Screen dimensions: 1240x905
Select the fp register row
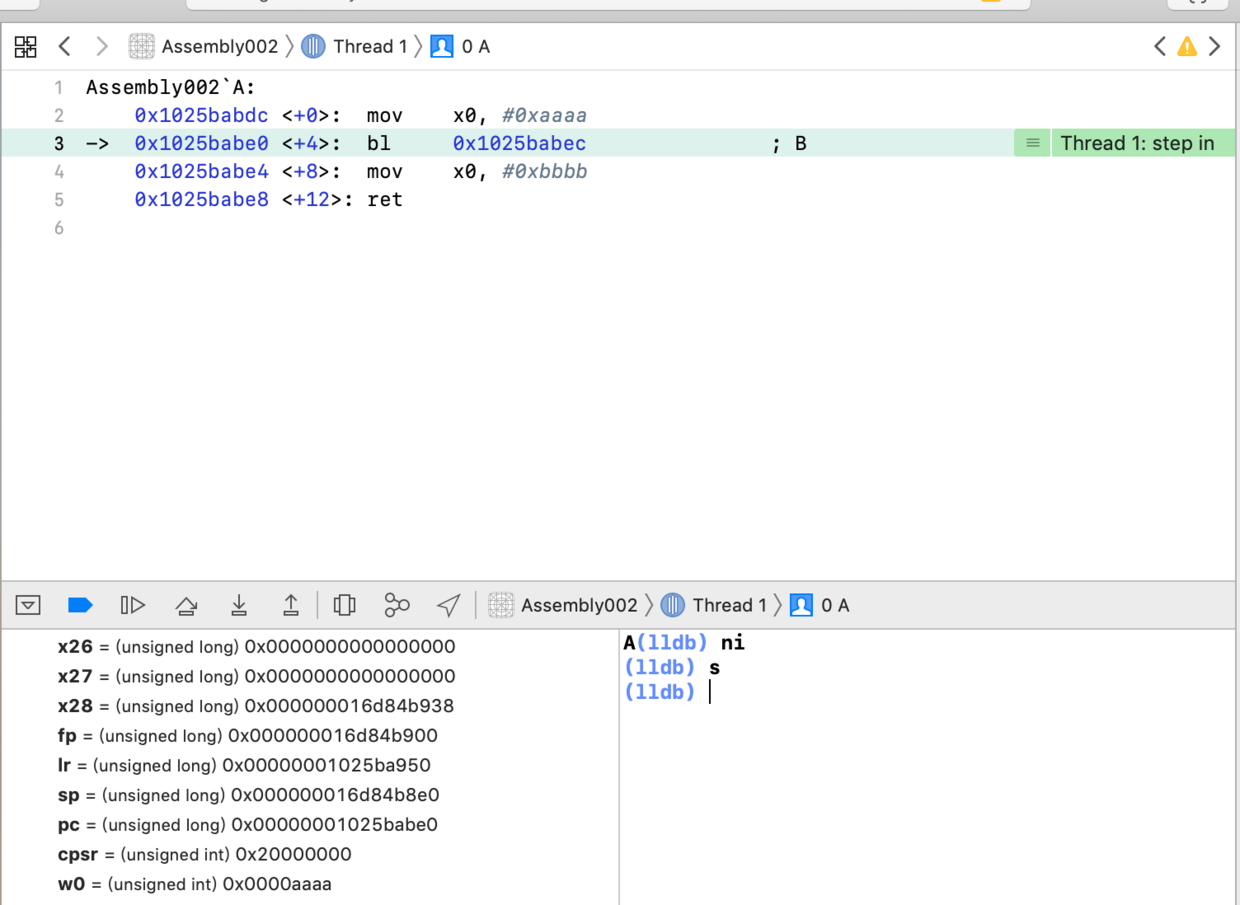point(248,736)
